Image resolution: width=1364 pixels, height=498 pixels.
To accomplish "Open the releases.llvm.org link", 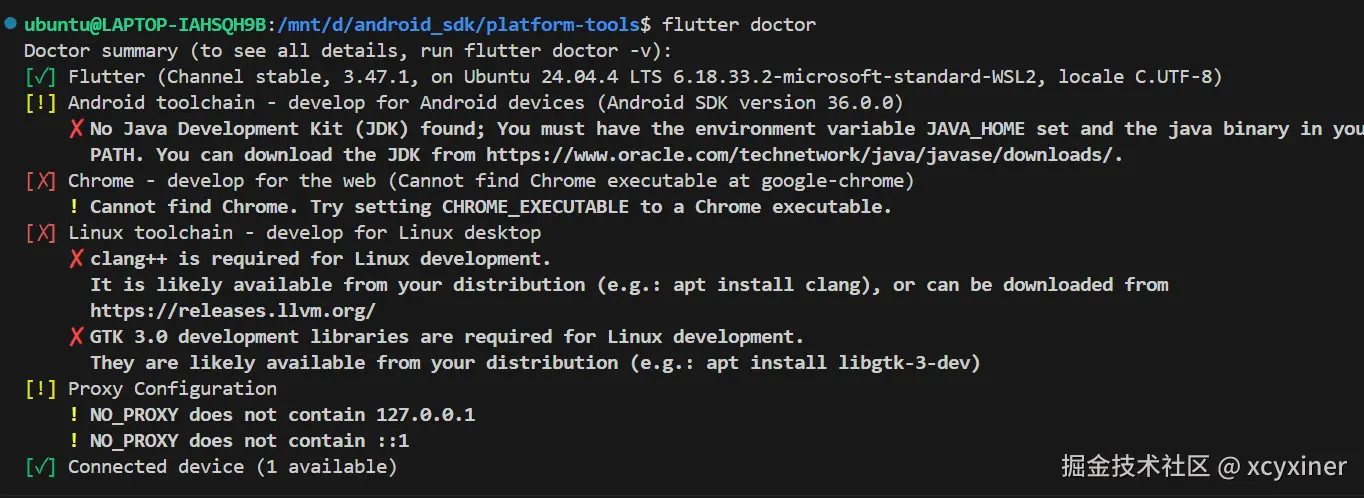I will 233,311.
